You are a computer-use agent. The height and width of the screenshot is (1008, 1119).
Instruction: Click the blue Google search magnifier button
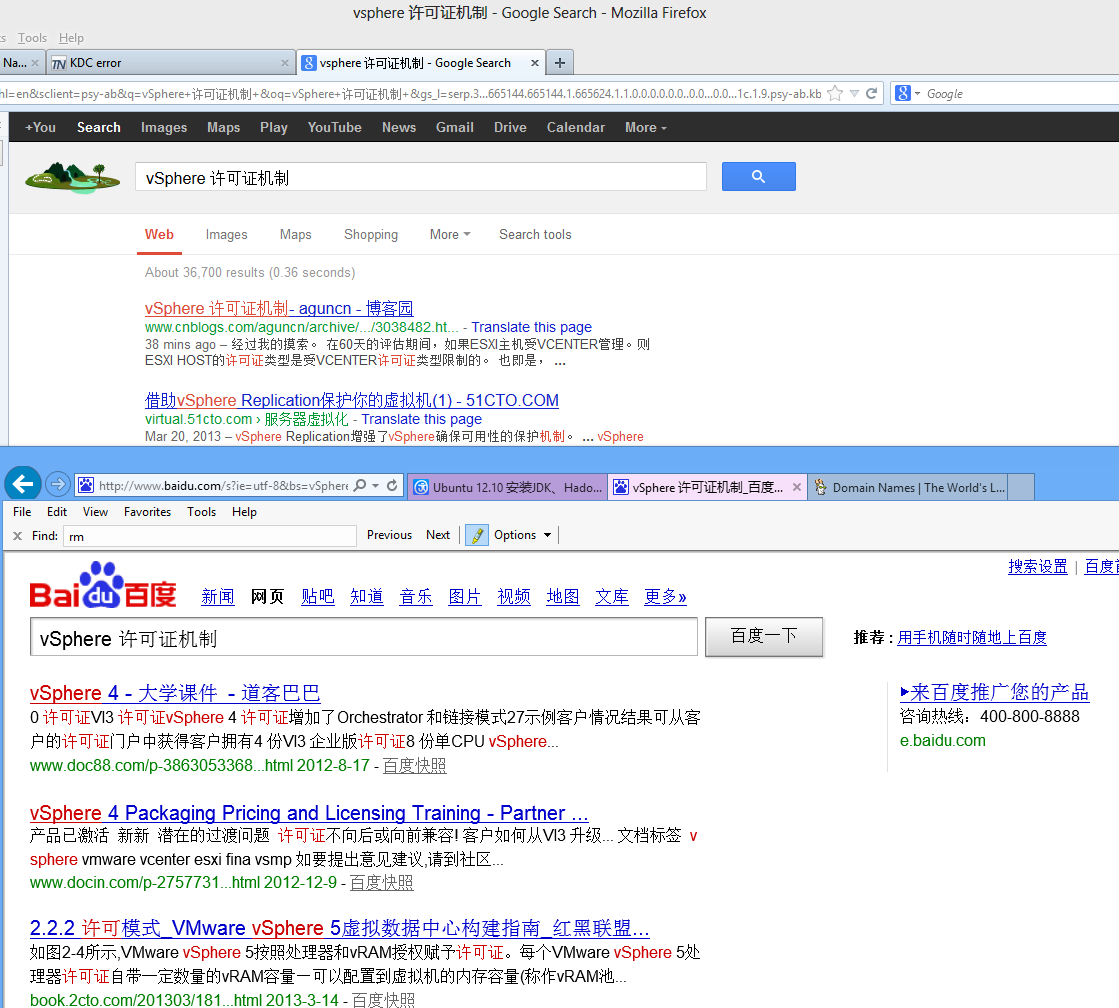point(759,176)
